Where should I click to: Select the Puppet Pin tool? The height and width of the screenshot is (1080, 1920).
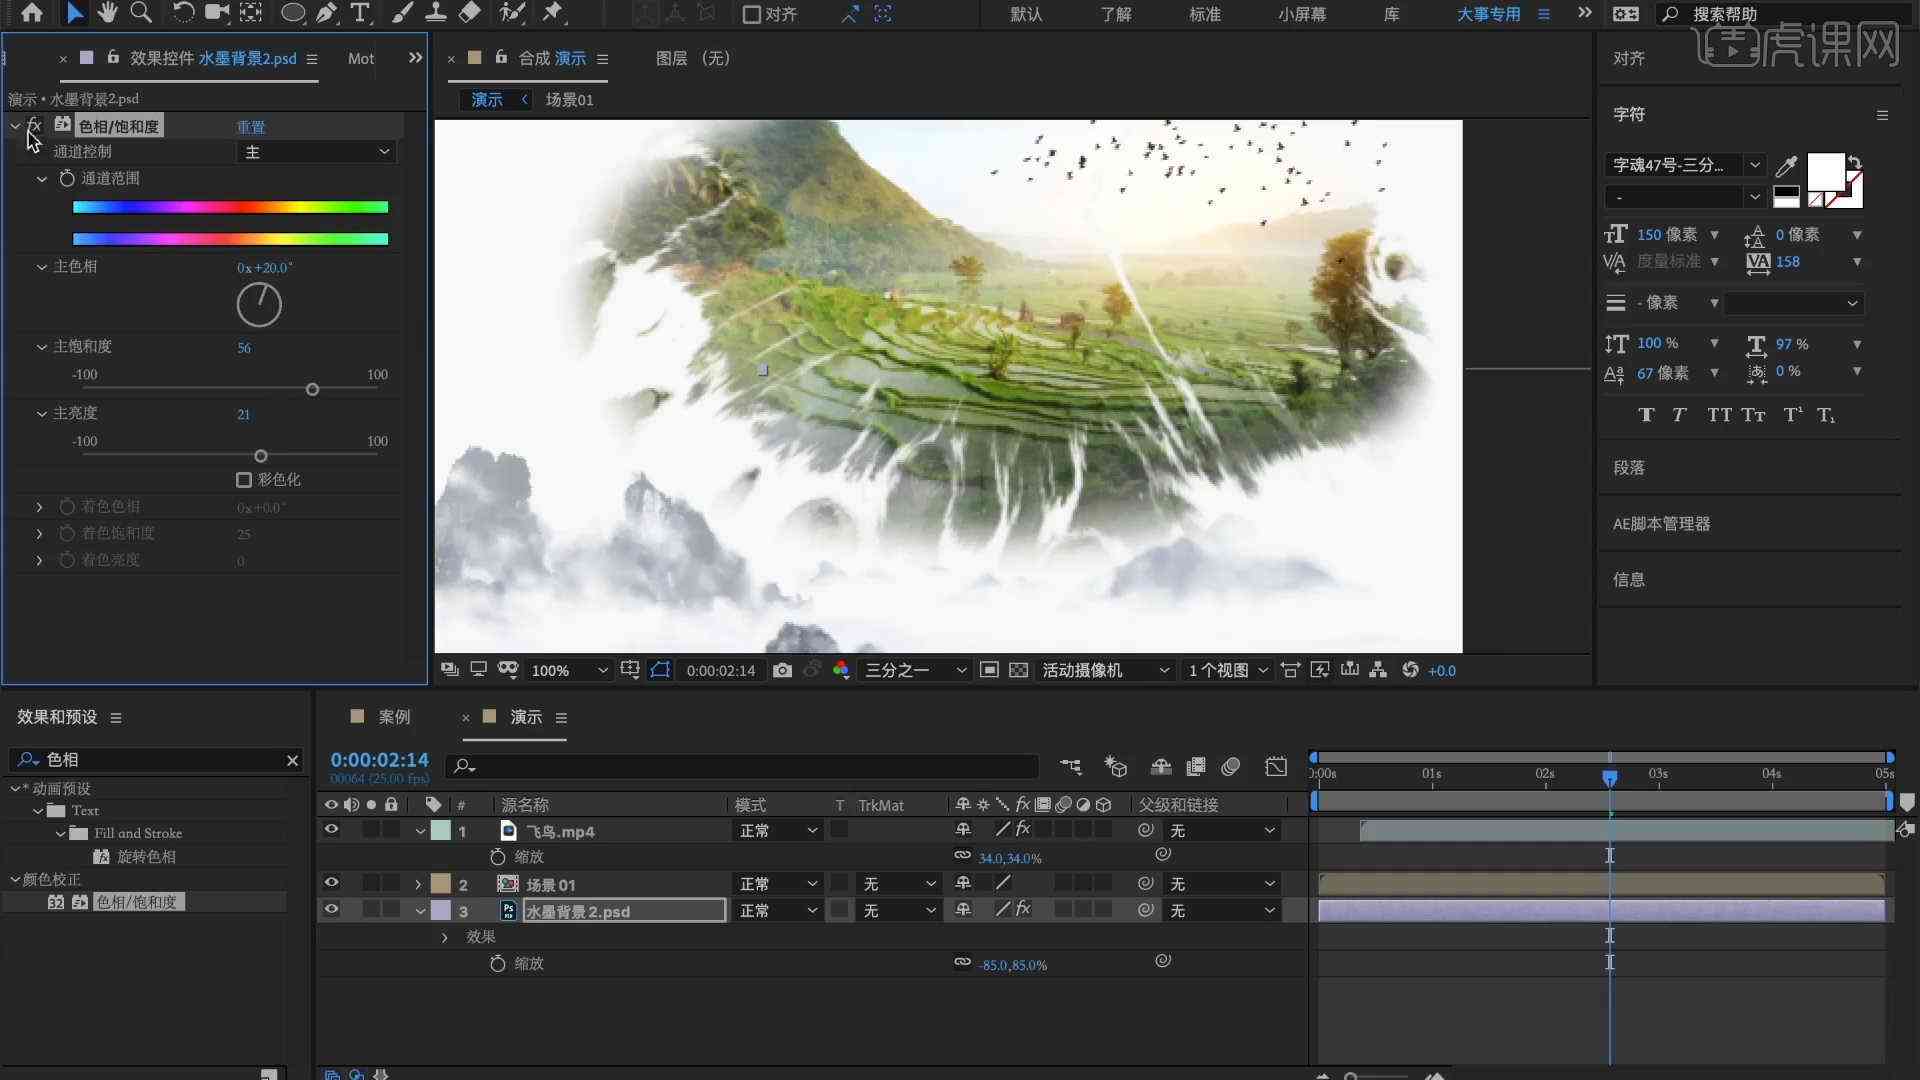click(x=552, y=13)
